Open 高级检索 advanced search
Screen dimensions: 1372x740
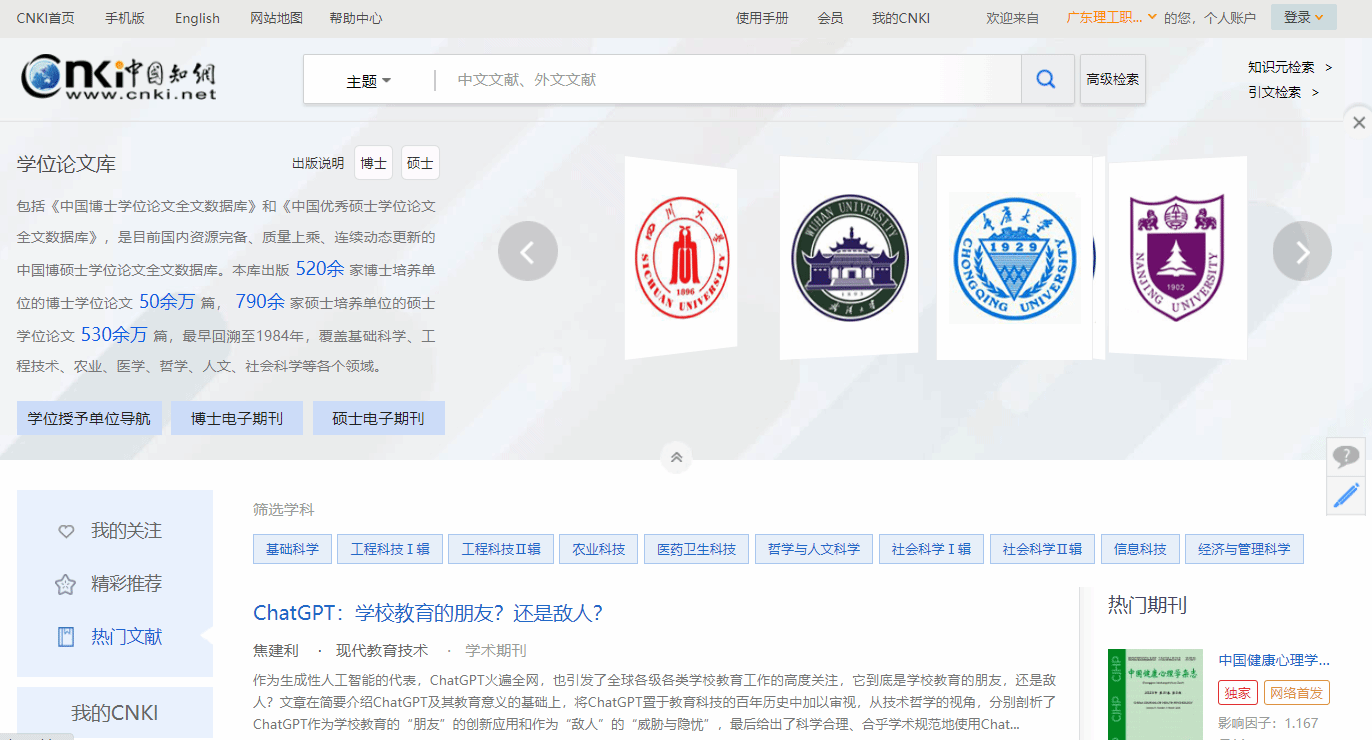coord(1113,79)
